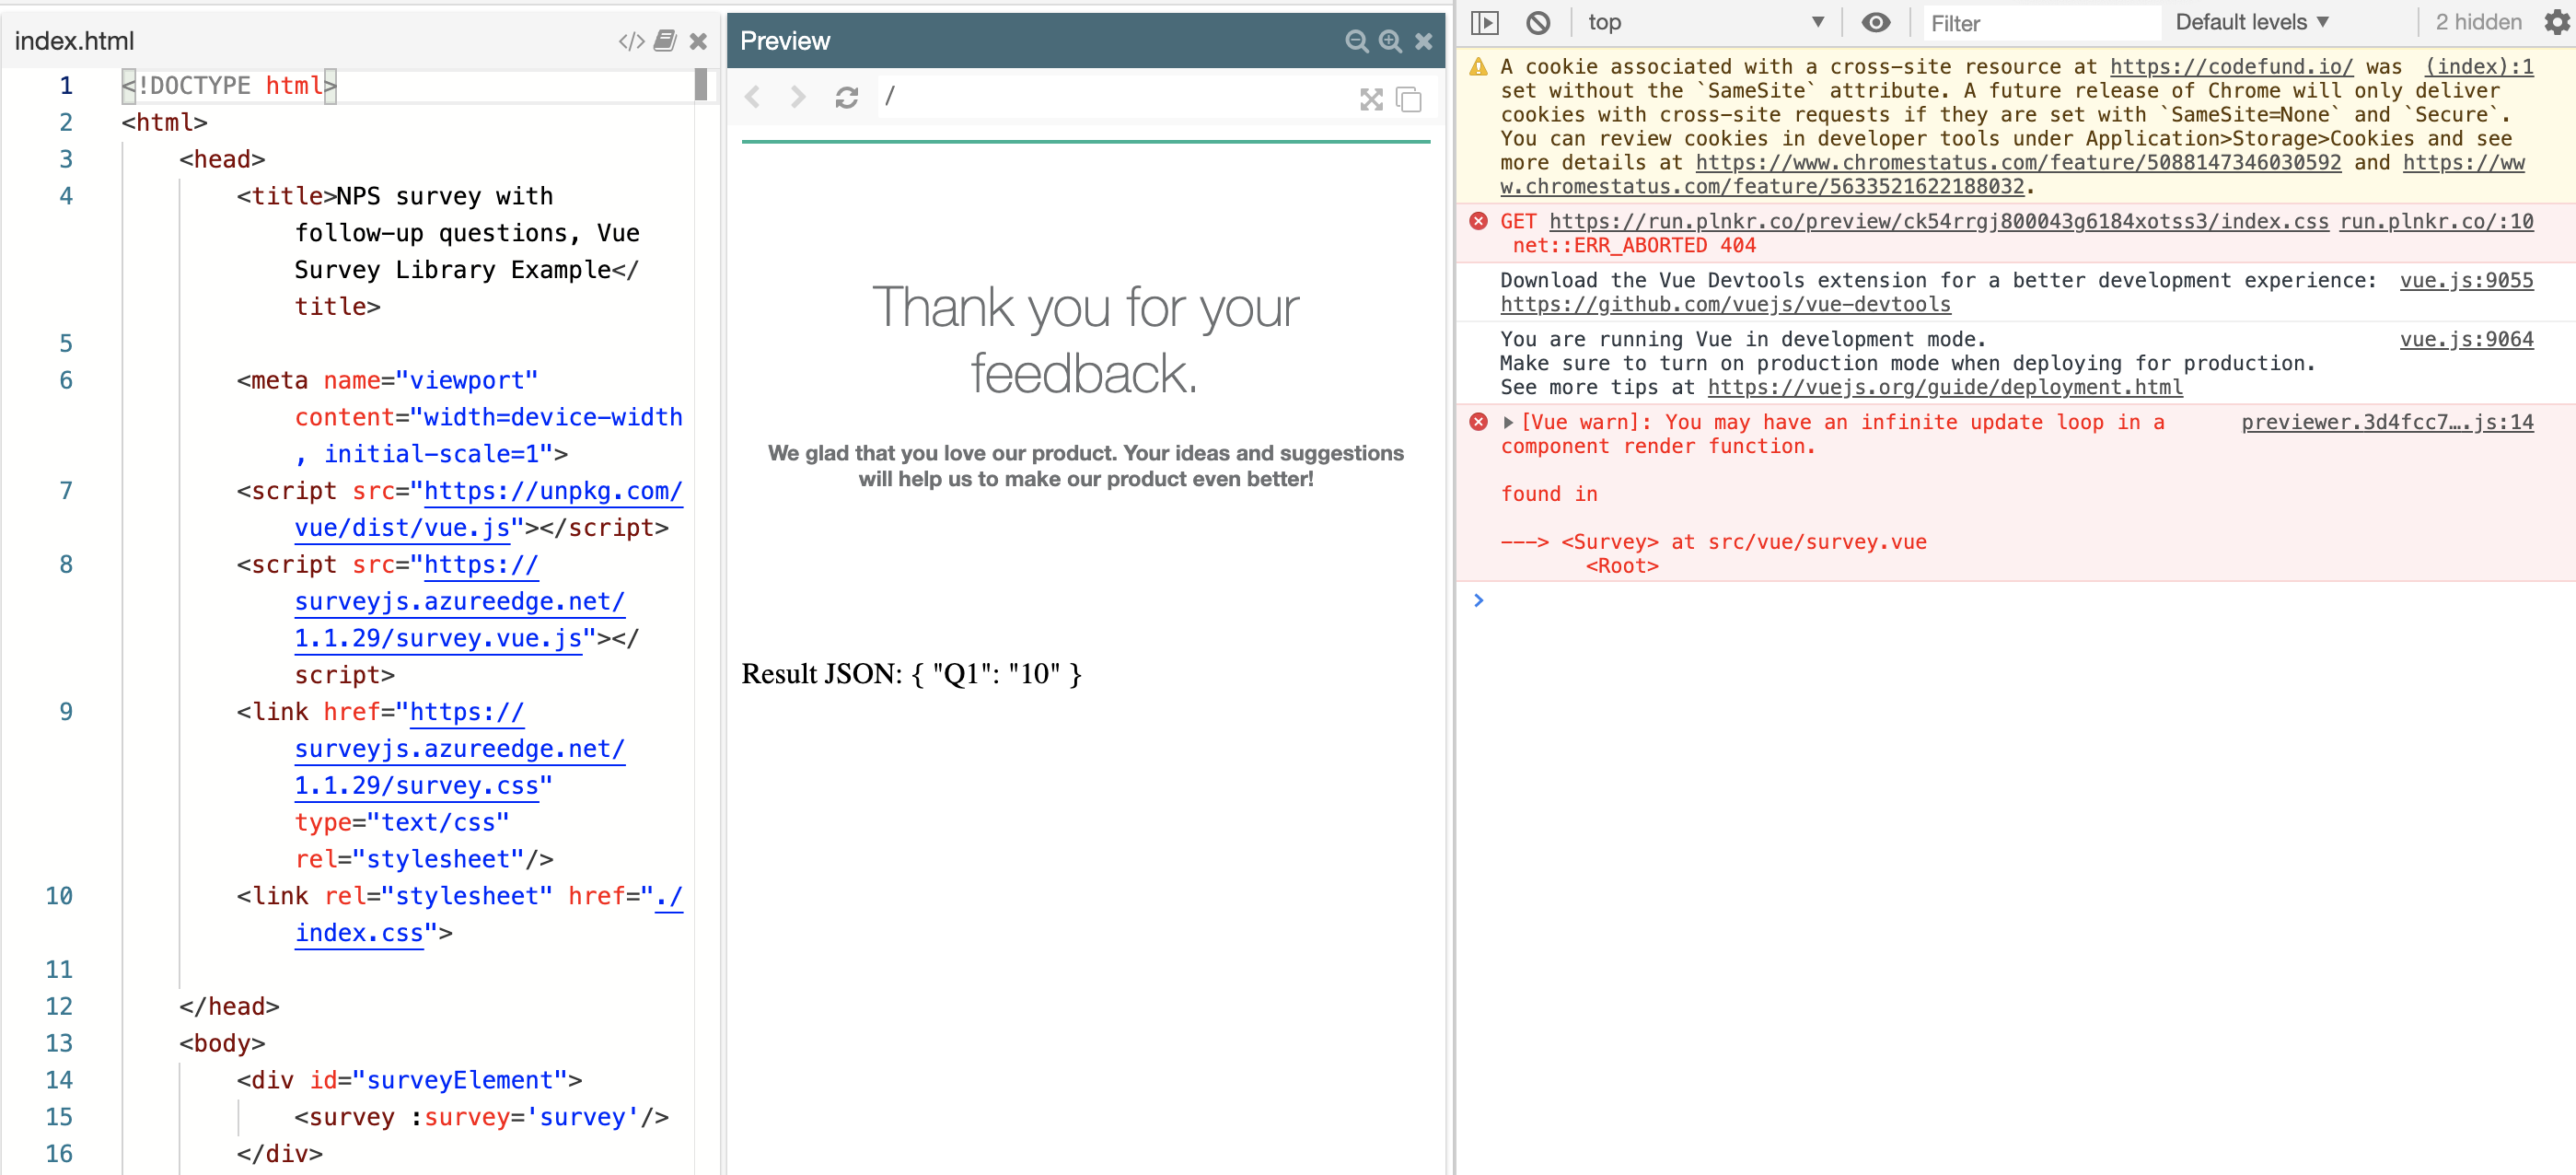Zoom in the Preview pane
Screen dimensions: 2576x1175
click(1390, 41)
